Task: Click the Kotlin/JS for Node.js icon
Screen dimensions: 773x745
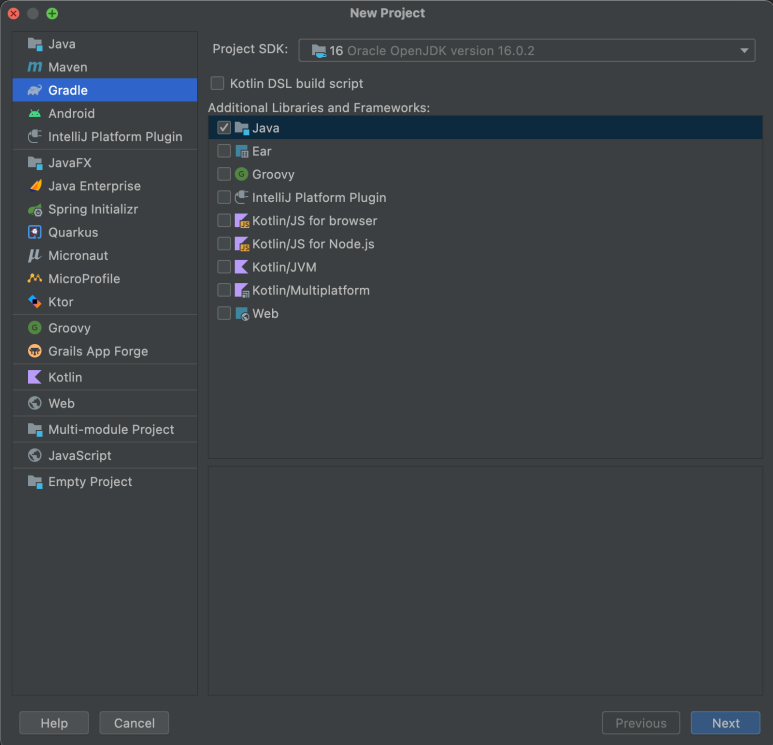Action: [x=242, y=244]
